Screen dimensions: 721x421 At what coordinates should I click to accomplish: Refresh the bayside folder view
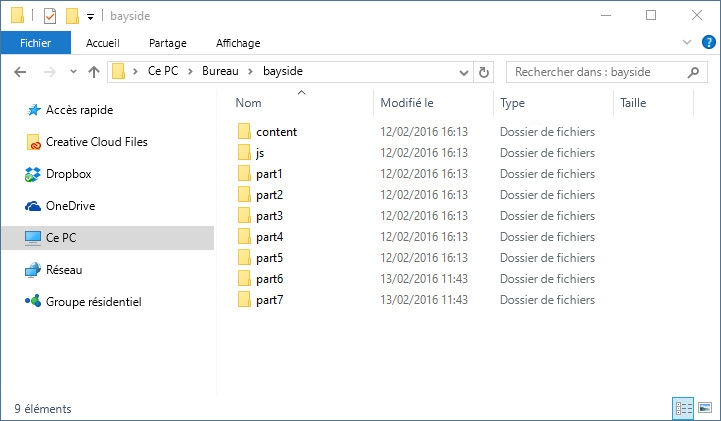tap(485, 72)
